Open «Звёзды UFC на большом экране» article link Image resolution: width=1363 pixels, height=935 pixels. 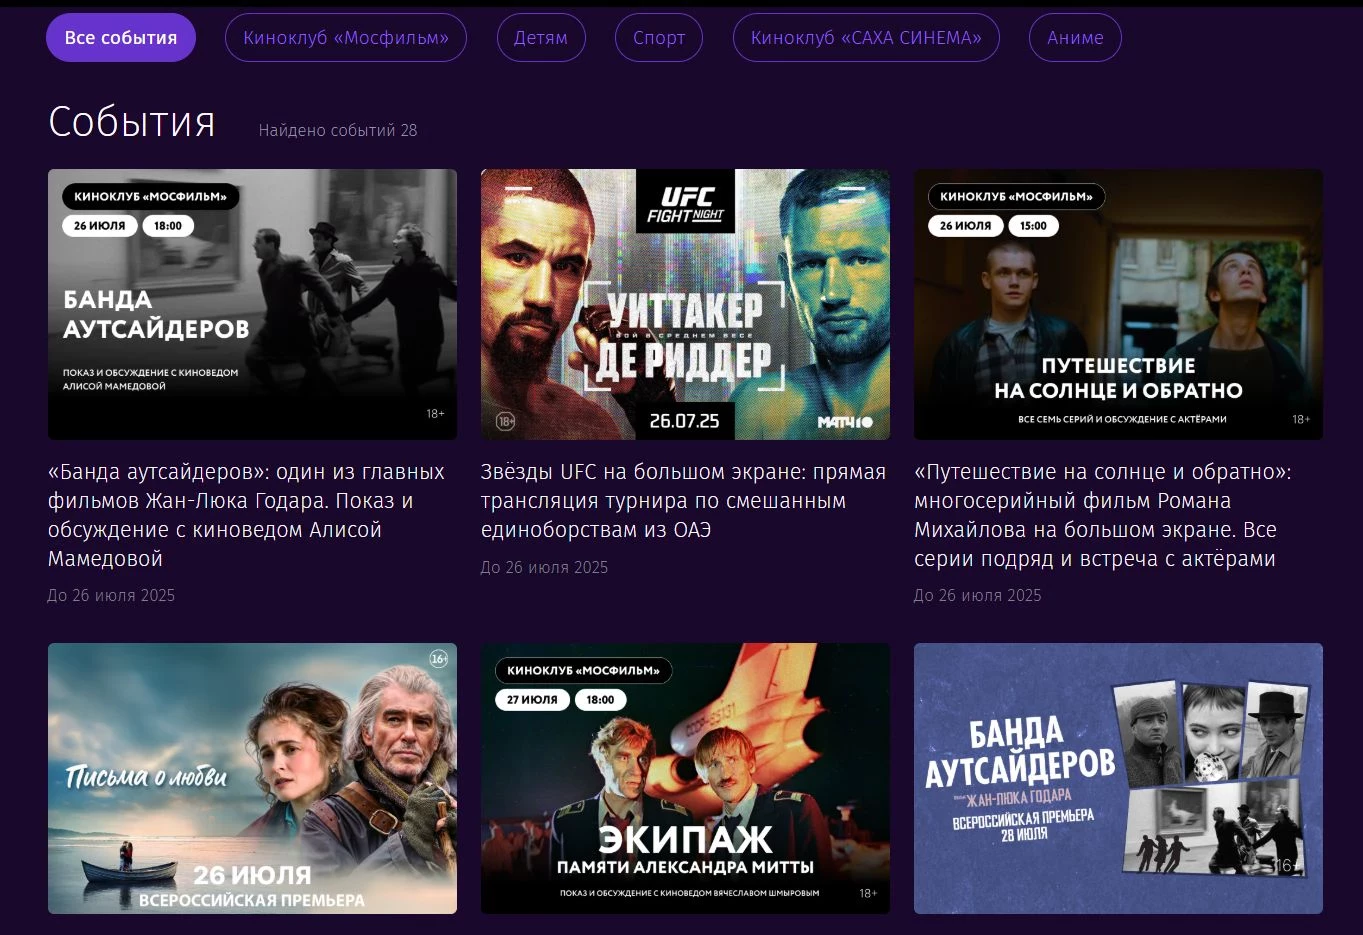(x=683, y=500)
